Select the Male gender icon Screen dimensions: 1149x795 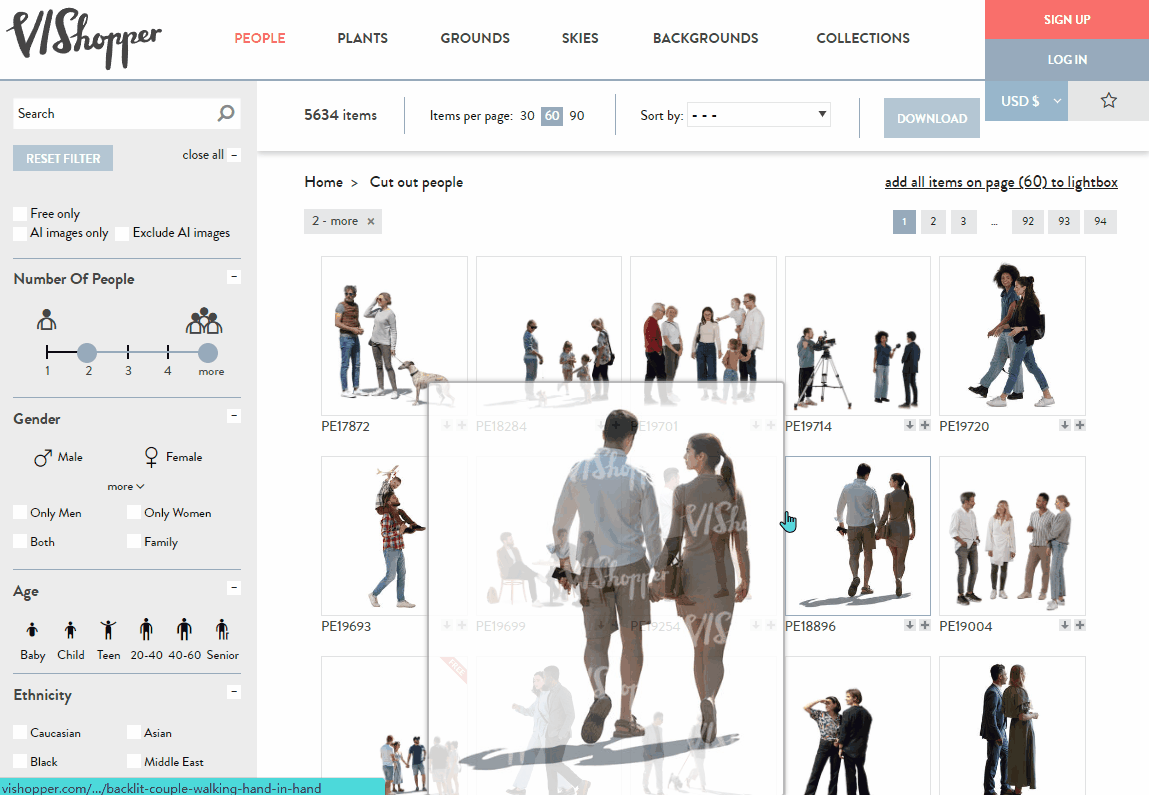coord(43,457)
